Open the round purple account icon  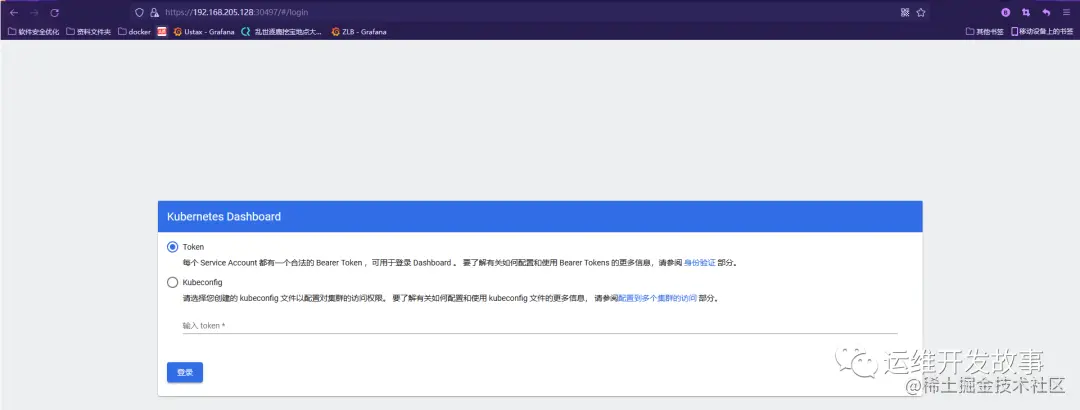1006,12
